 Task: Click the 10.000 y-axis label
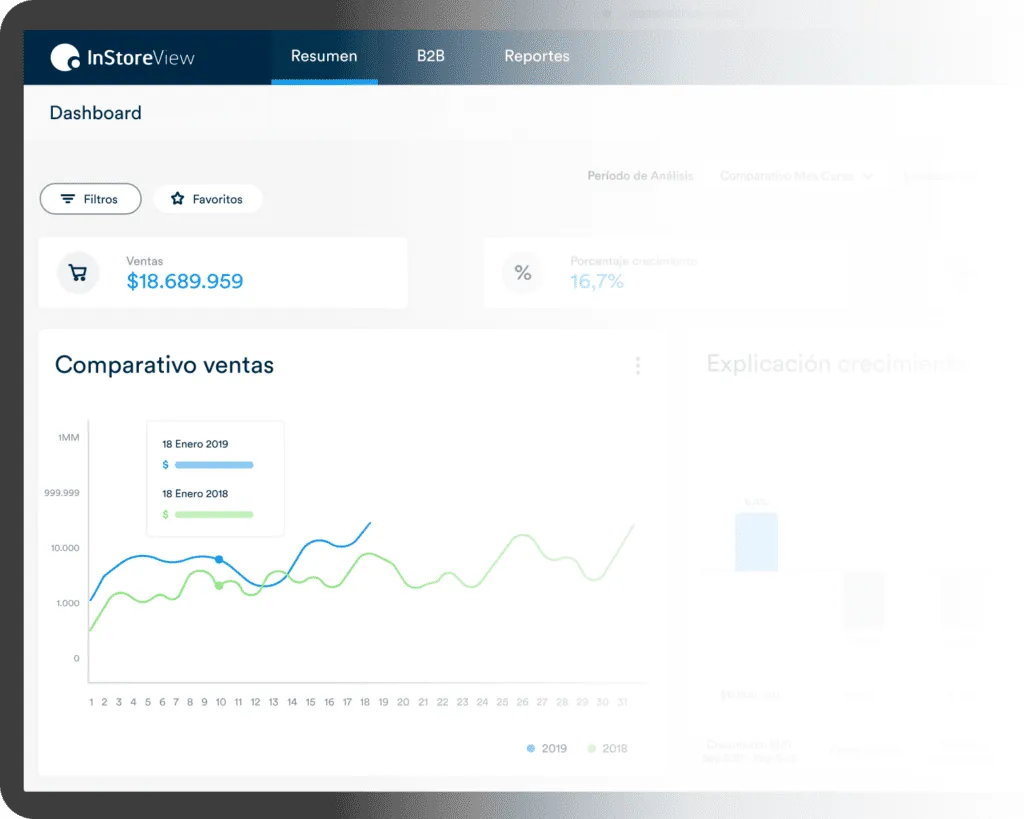pyautogui.click(x=65, y=548)
